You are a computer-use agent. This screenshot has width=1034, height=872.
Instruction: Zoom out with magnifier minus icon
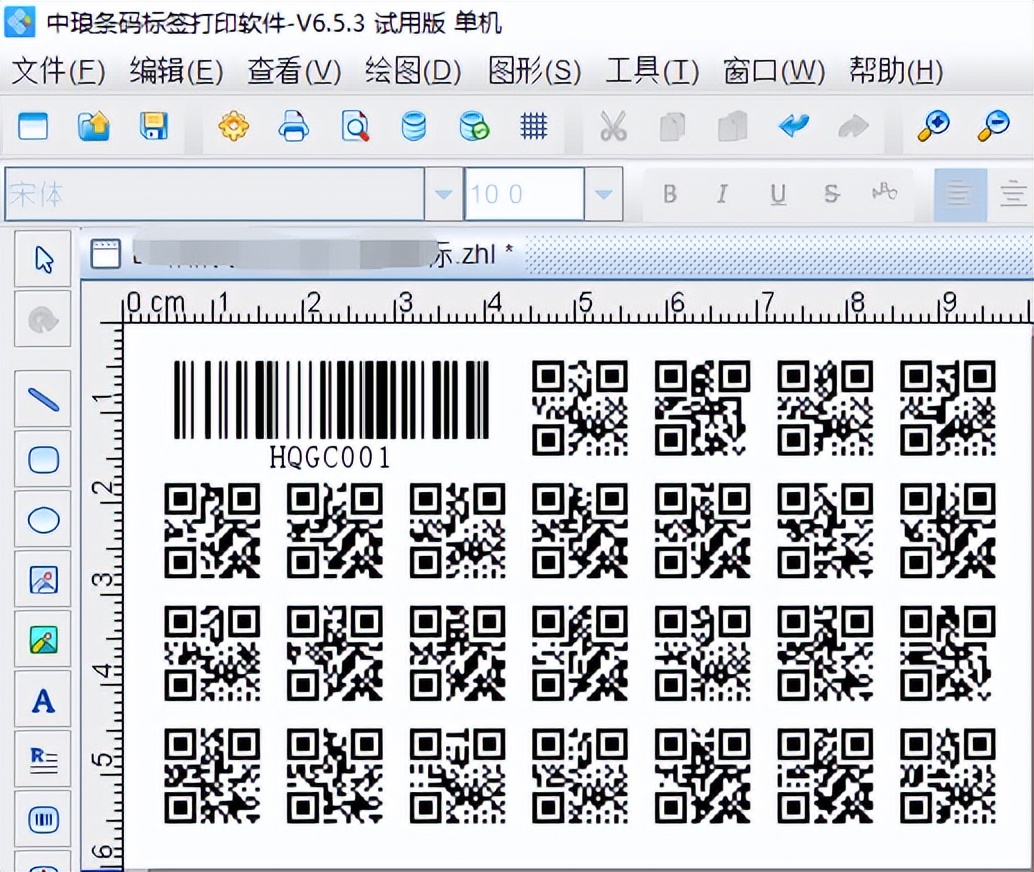click(993, 125)
